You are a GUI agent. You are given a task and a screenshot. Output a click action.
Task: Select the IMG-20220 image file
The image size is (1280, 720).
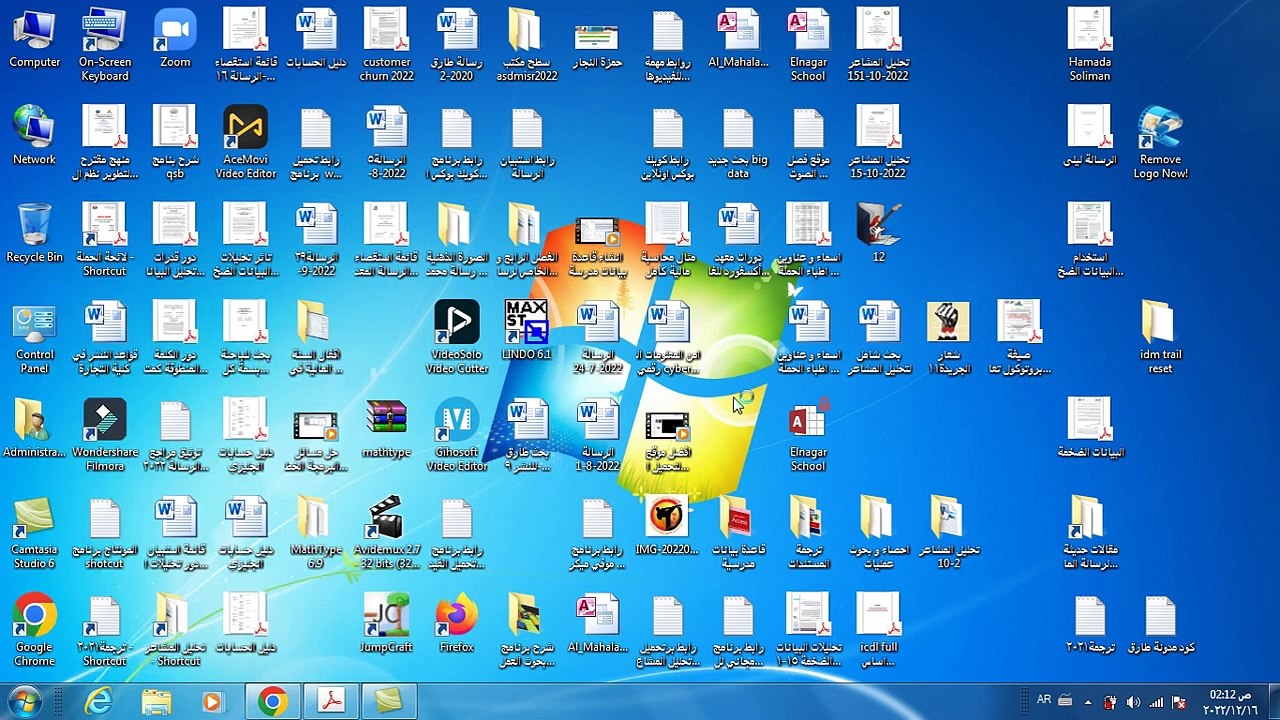pyautogui.click(x=668, y=526)
